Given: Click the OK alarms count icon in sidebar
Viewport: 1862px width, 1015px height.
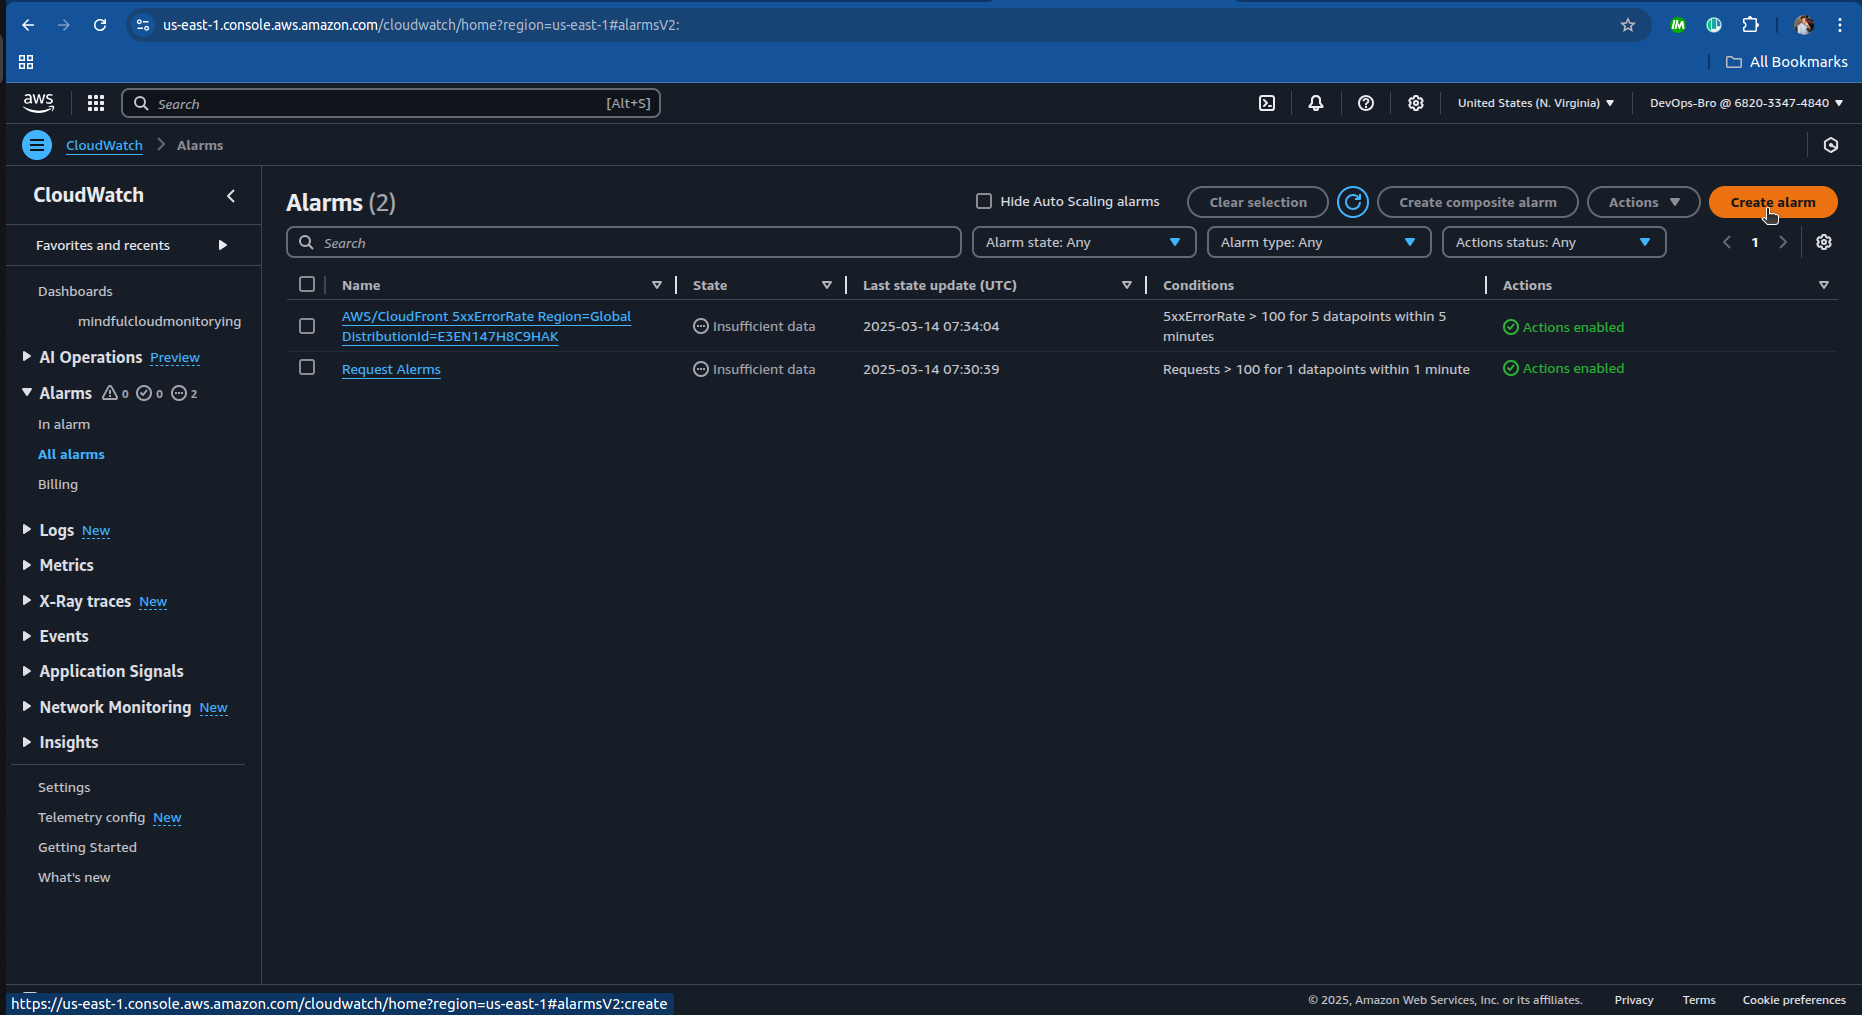Looking at the screenshot, I should (144, 393).
